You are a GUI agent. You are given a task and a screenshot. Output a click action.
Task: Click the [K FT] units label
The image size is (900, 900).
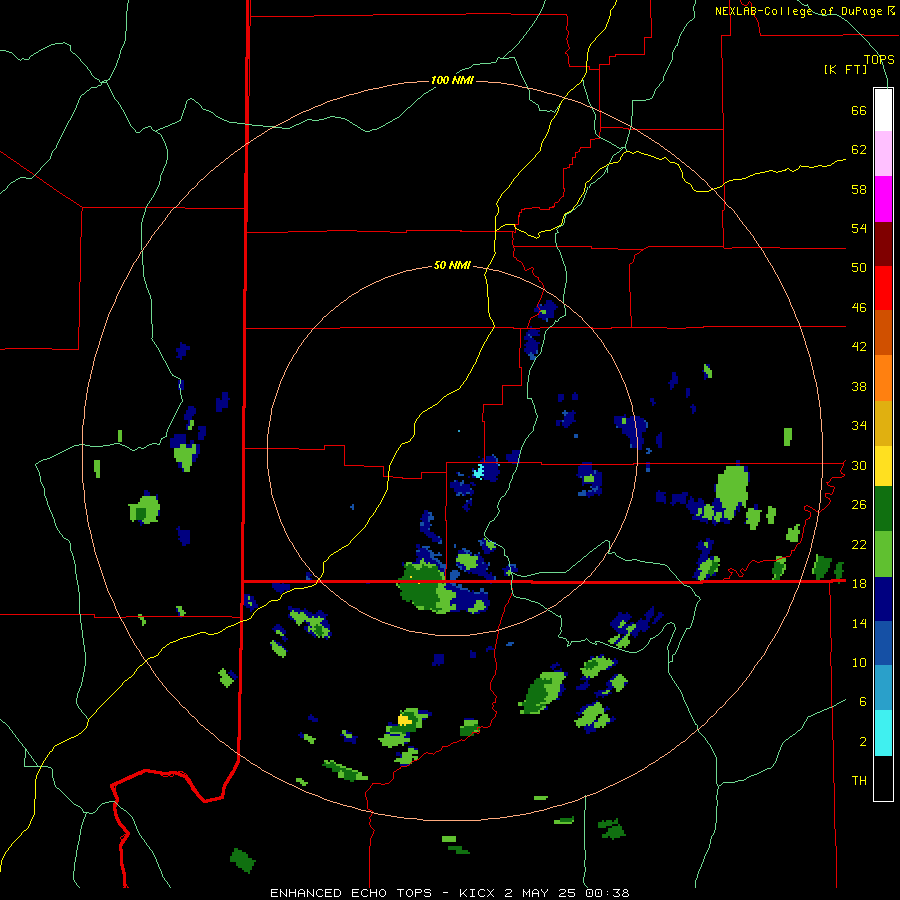845,70
